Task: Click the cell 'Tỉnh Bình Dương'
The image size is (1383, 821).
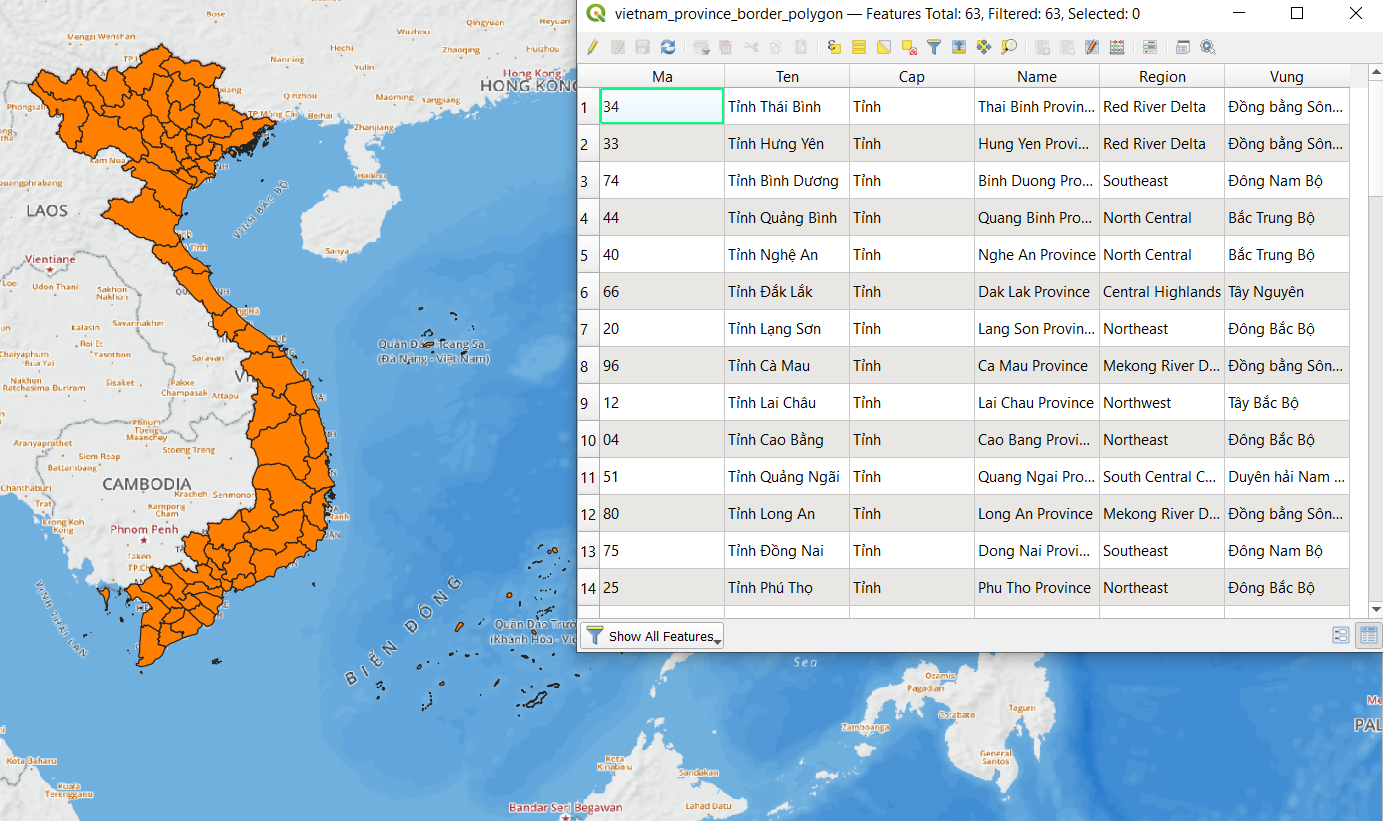Action: pyautogui.click(x=787, y=180)
